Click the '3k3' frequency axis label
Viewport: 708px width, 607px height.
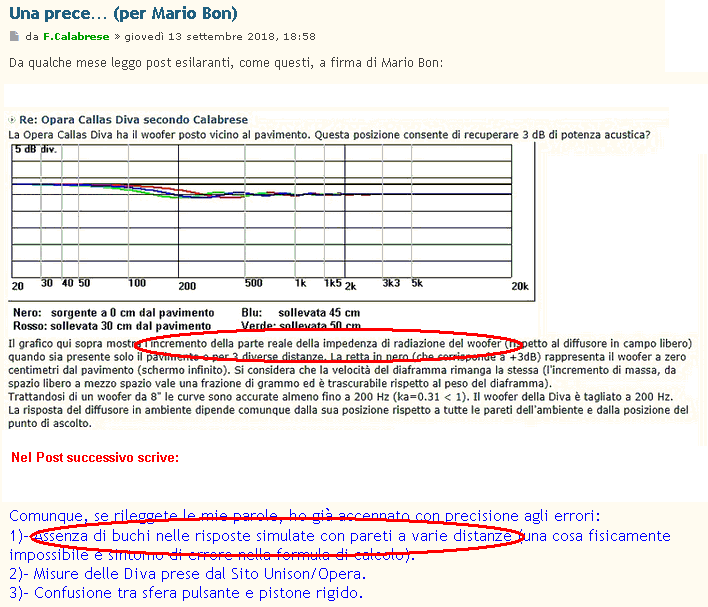[391, 283]
